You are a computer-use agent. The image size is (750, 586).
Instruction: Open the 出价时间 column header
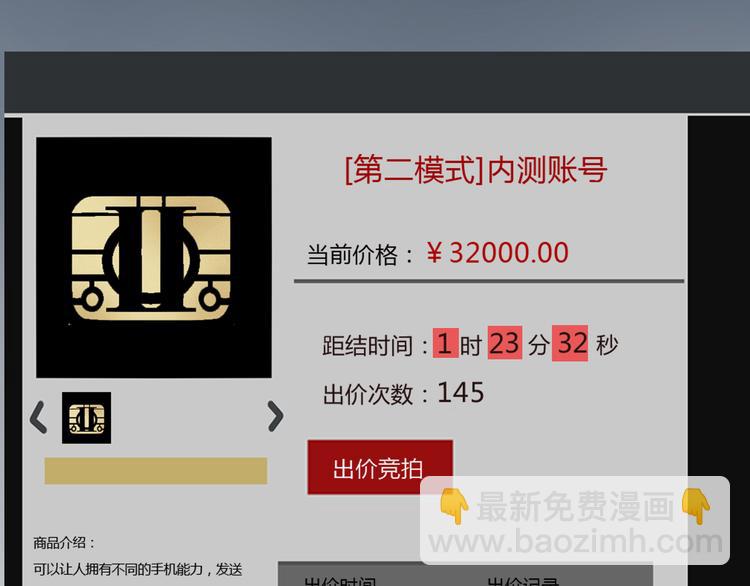340,581
